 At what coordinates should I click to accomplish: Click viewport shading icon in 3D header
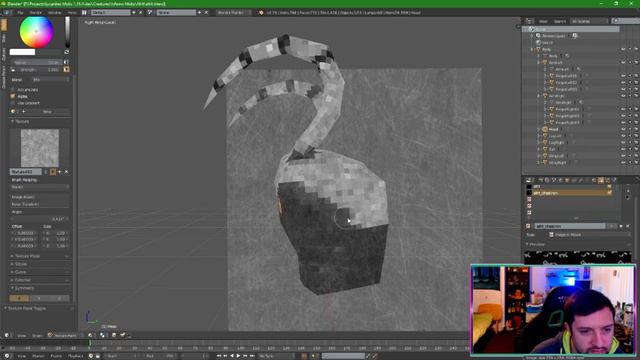pos(90,335)
